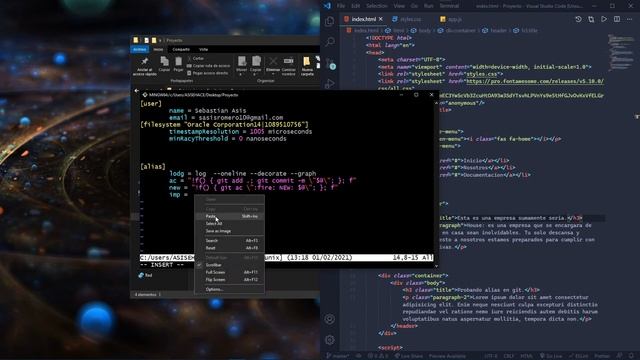The height and width of the screenshot is (360, 640).
Task: Click Copiar ruta de acceso in ribbon
Action: pos(208,66)
